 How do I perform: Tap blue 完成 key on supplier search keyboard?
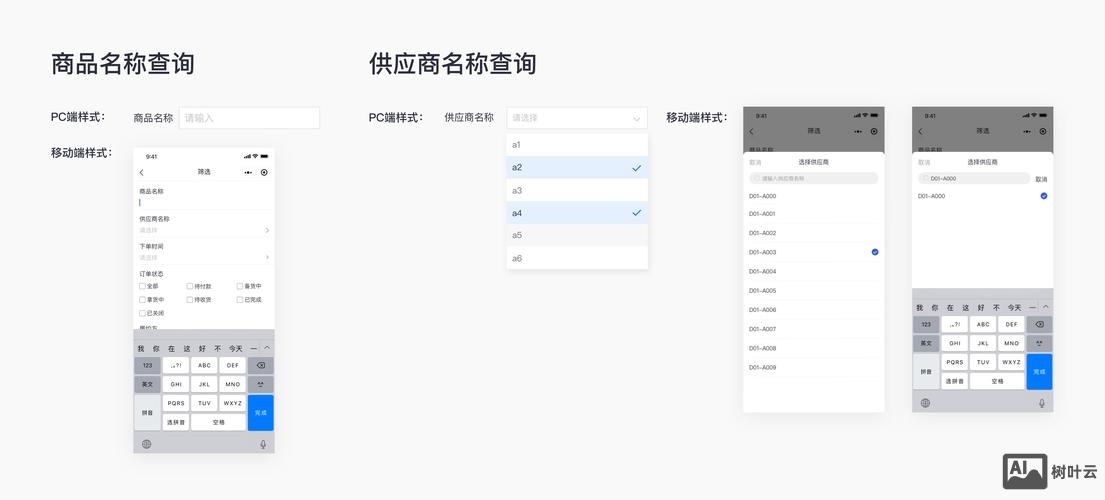[x=1039, y=372]
